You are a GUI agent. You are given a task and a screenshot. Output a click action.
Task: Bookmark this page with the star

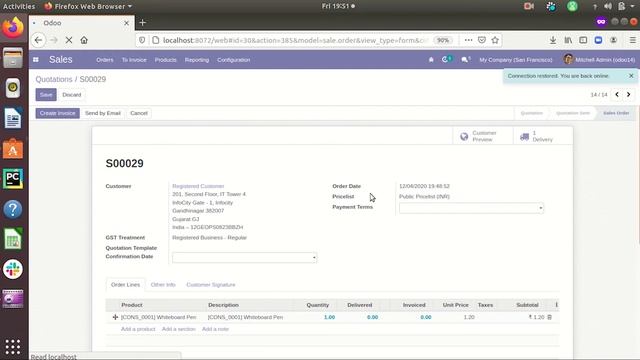pyautogui.click(x=495, y=40)
